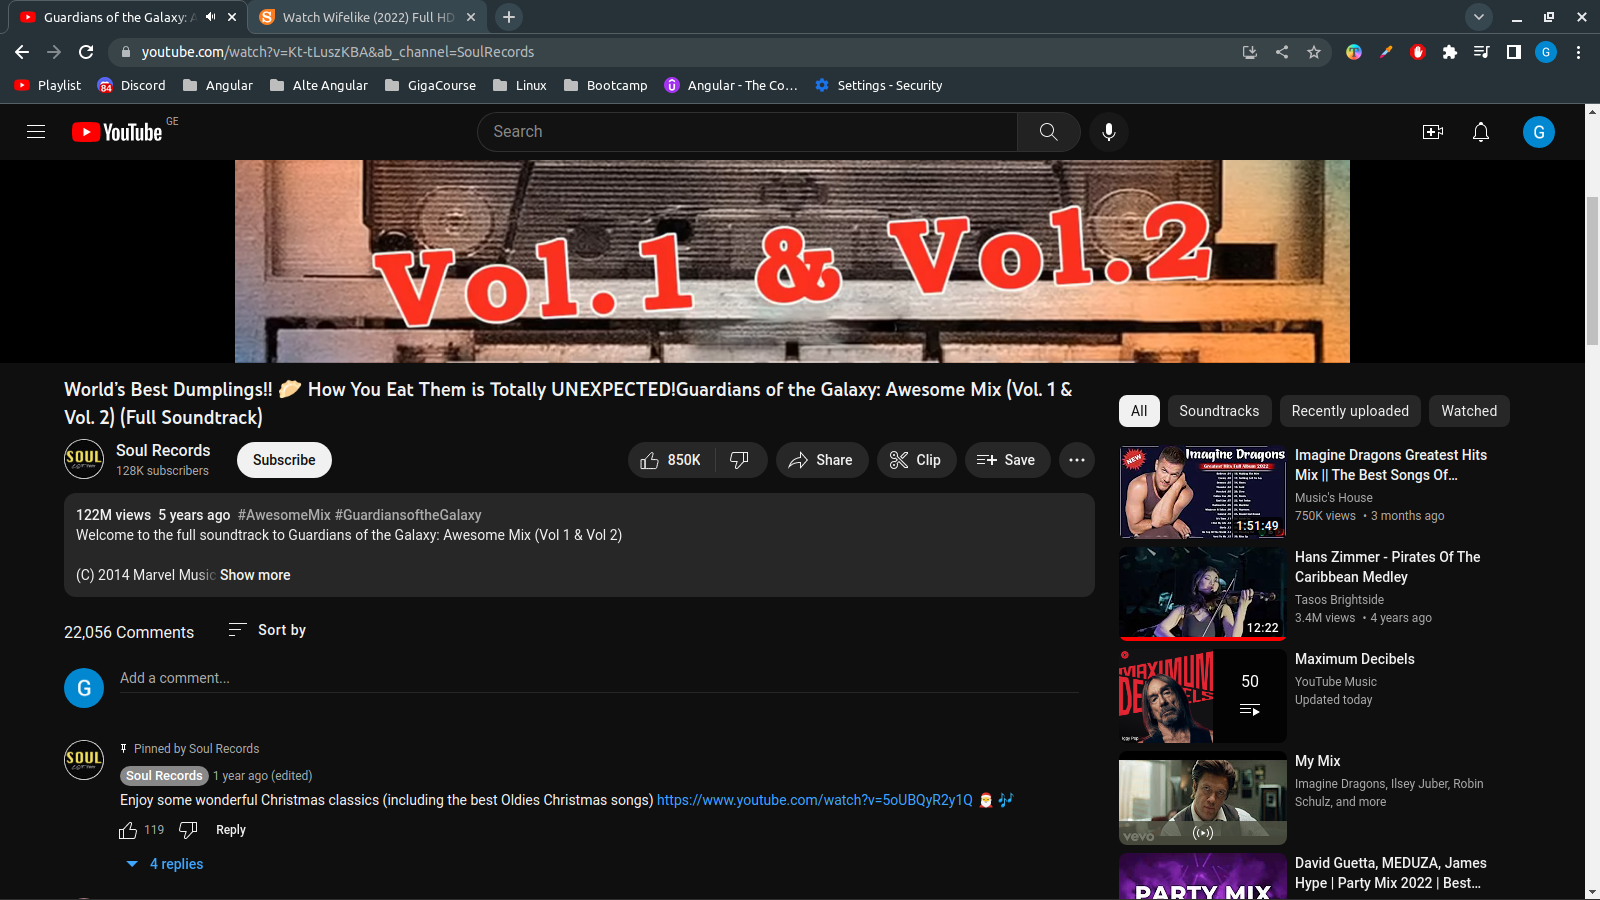Viewport: 1600px width, 900px height.
Task: Open the Maximum Decibels playlist thumbnail
Action: point(1203,696)
